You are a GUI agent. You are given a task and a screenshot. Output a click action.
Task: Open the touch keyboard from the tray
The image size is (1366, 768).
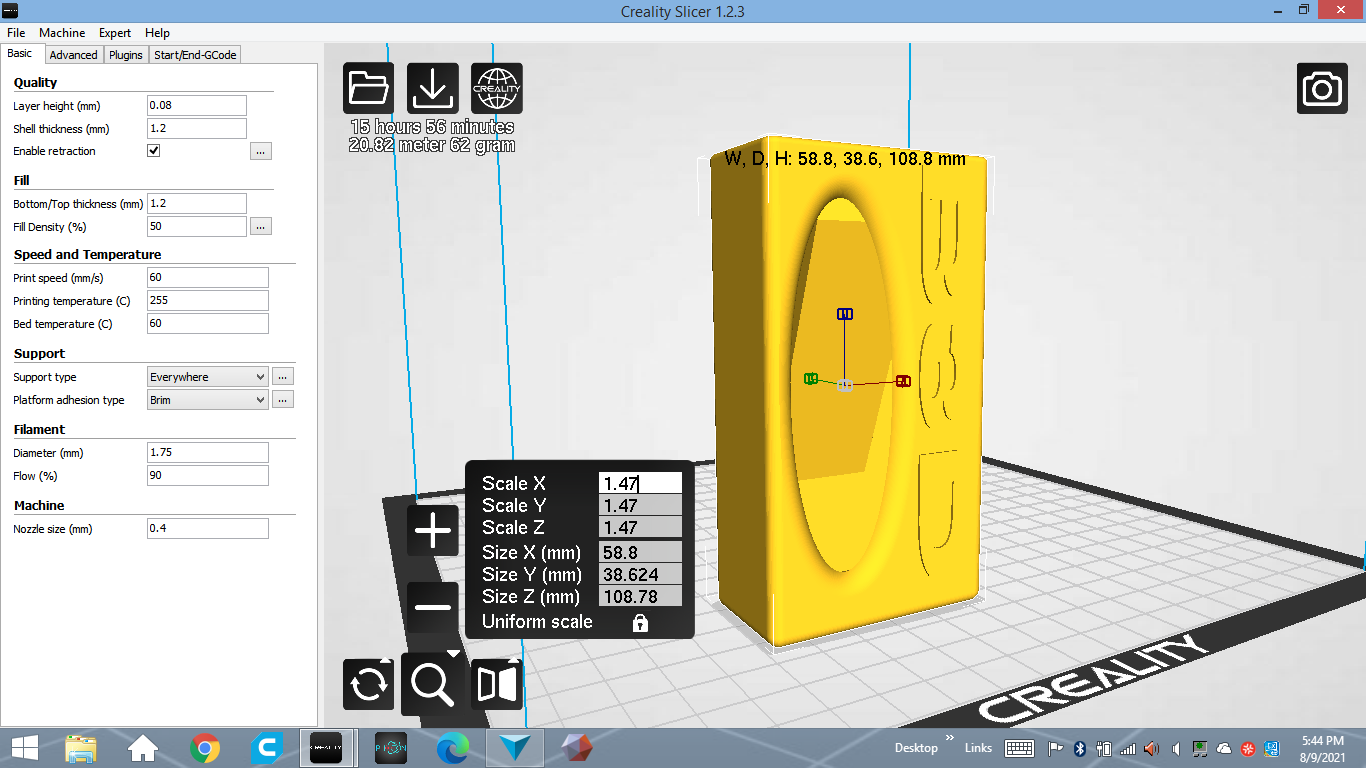click(x=1019, y=748)
